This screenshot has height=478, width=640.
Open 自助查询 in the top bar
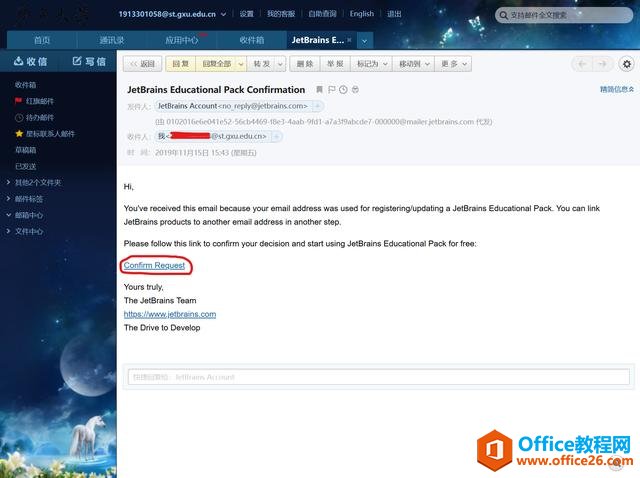point(322,14)
